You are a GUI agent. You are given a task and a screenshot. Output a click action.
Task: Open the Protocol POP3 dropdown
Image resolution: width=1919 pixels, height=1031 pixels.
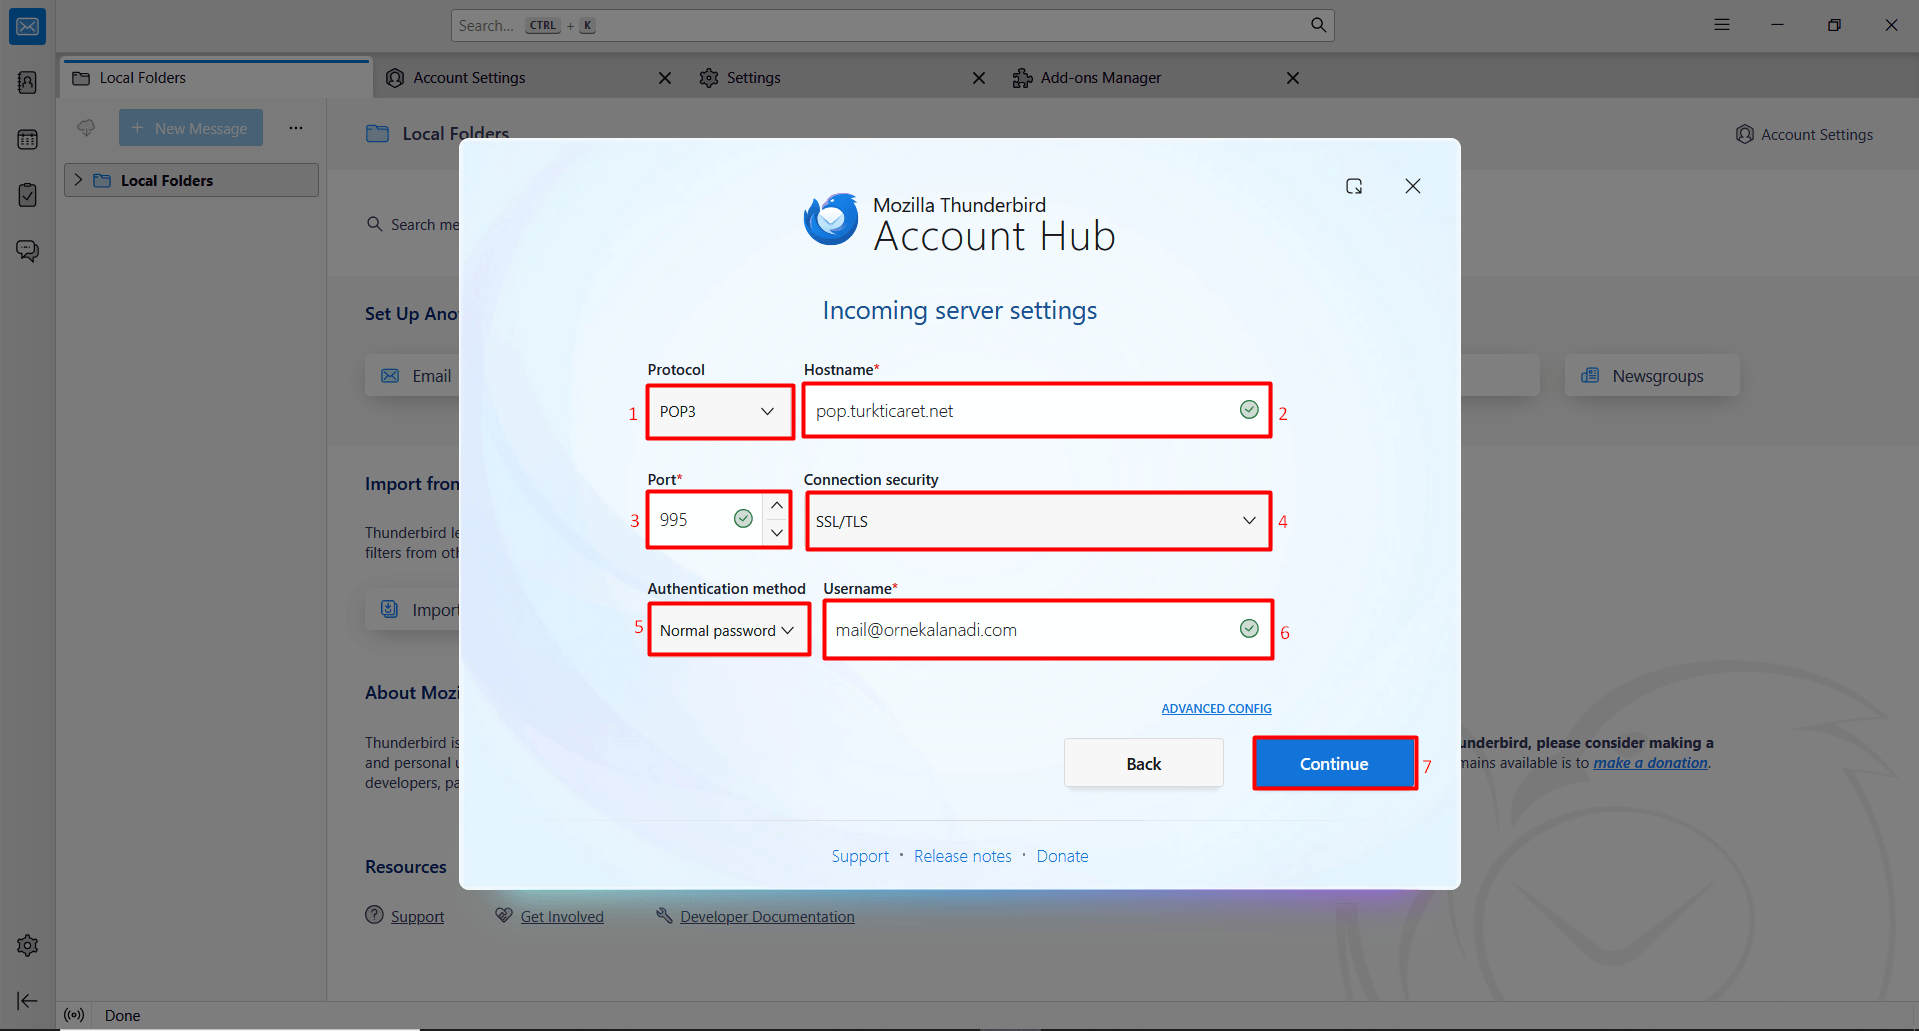718,412
